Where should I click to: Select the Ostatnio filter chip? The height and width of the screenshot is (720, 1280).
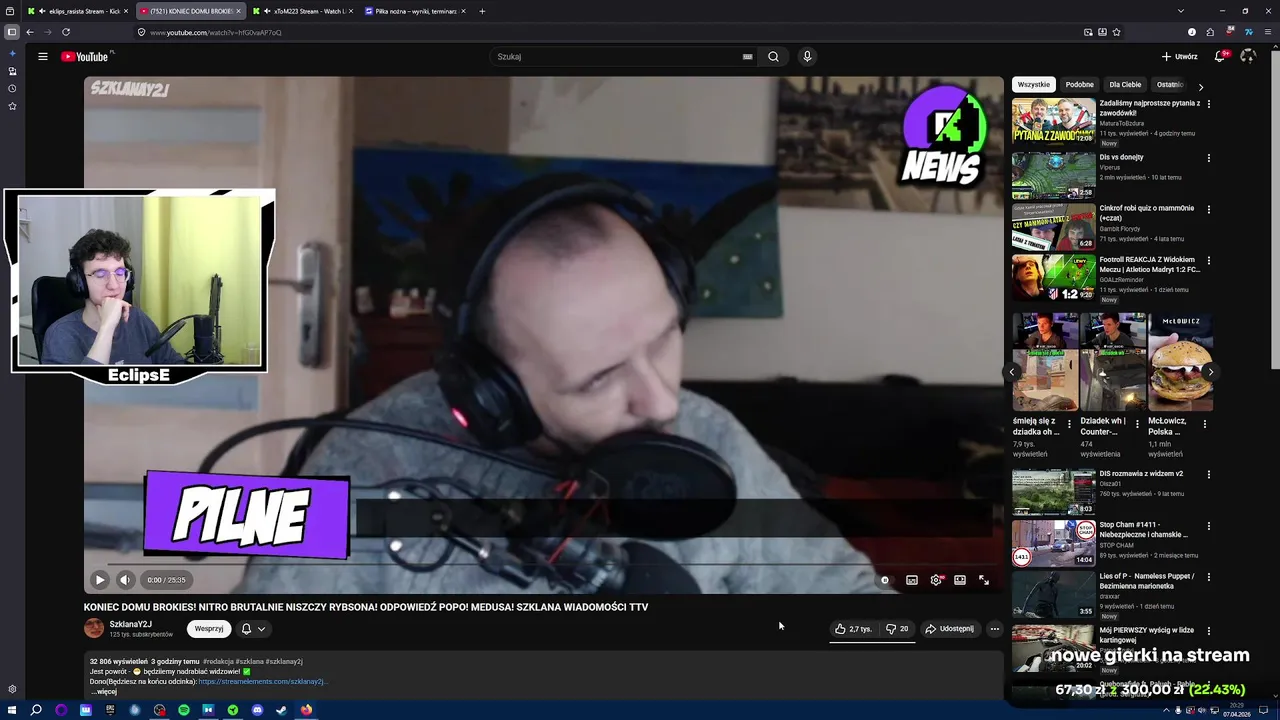point(1169,85)
